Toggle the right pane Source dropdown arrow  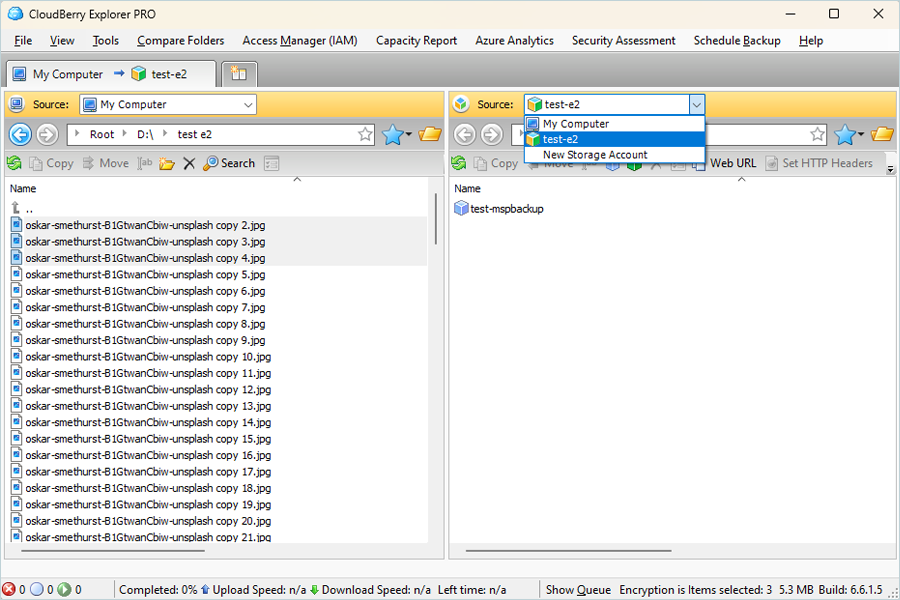(x=696, y=104)
